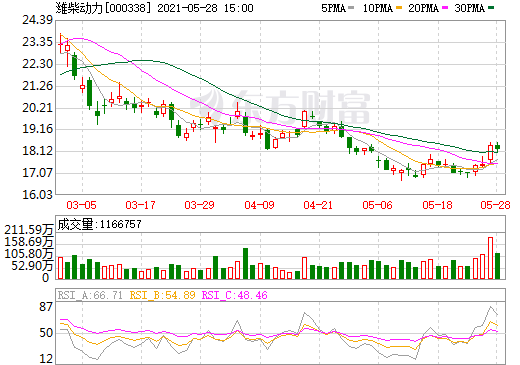Click the RSI_C:48.46 indicator label
Image resolution: width=520 pixels, height=365 pixels.
tap(235, 295)
